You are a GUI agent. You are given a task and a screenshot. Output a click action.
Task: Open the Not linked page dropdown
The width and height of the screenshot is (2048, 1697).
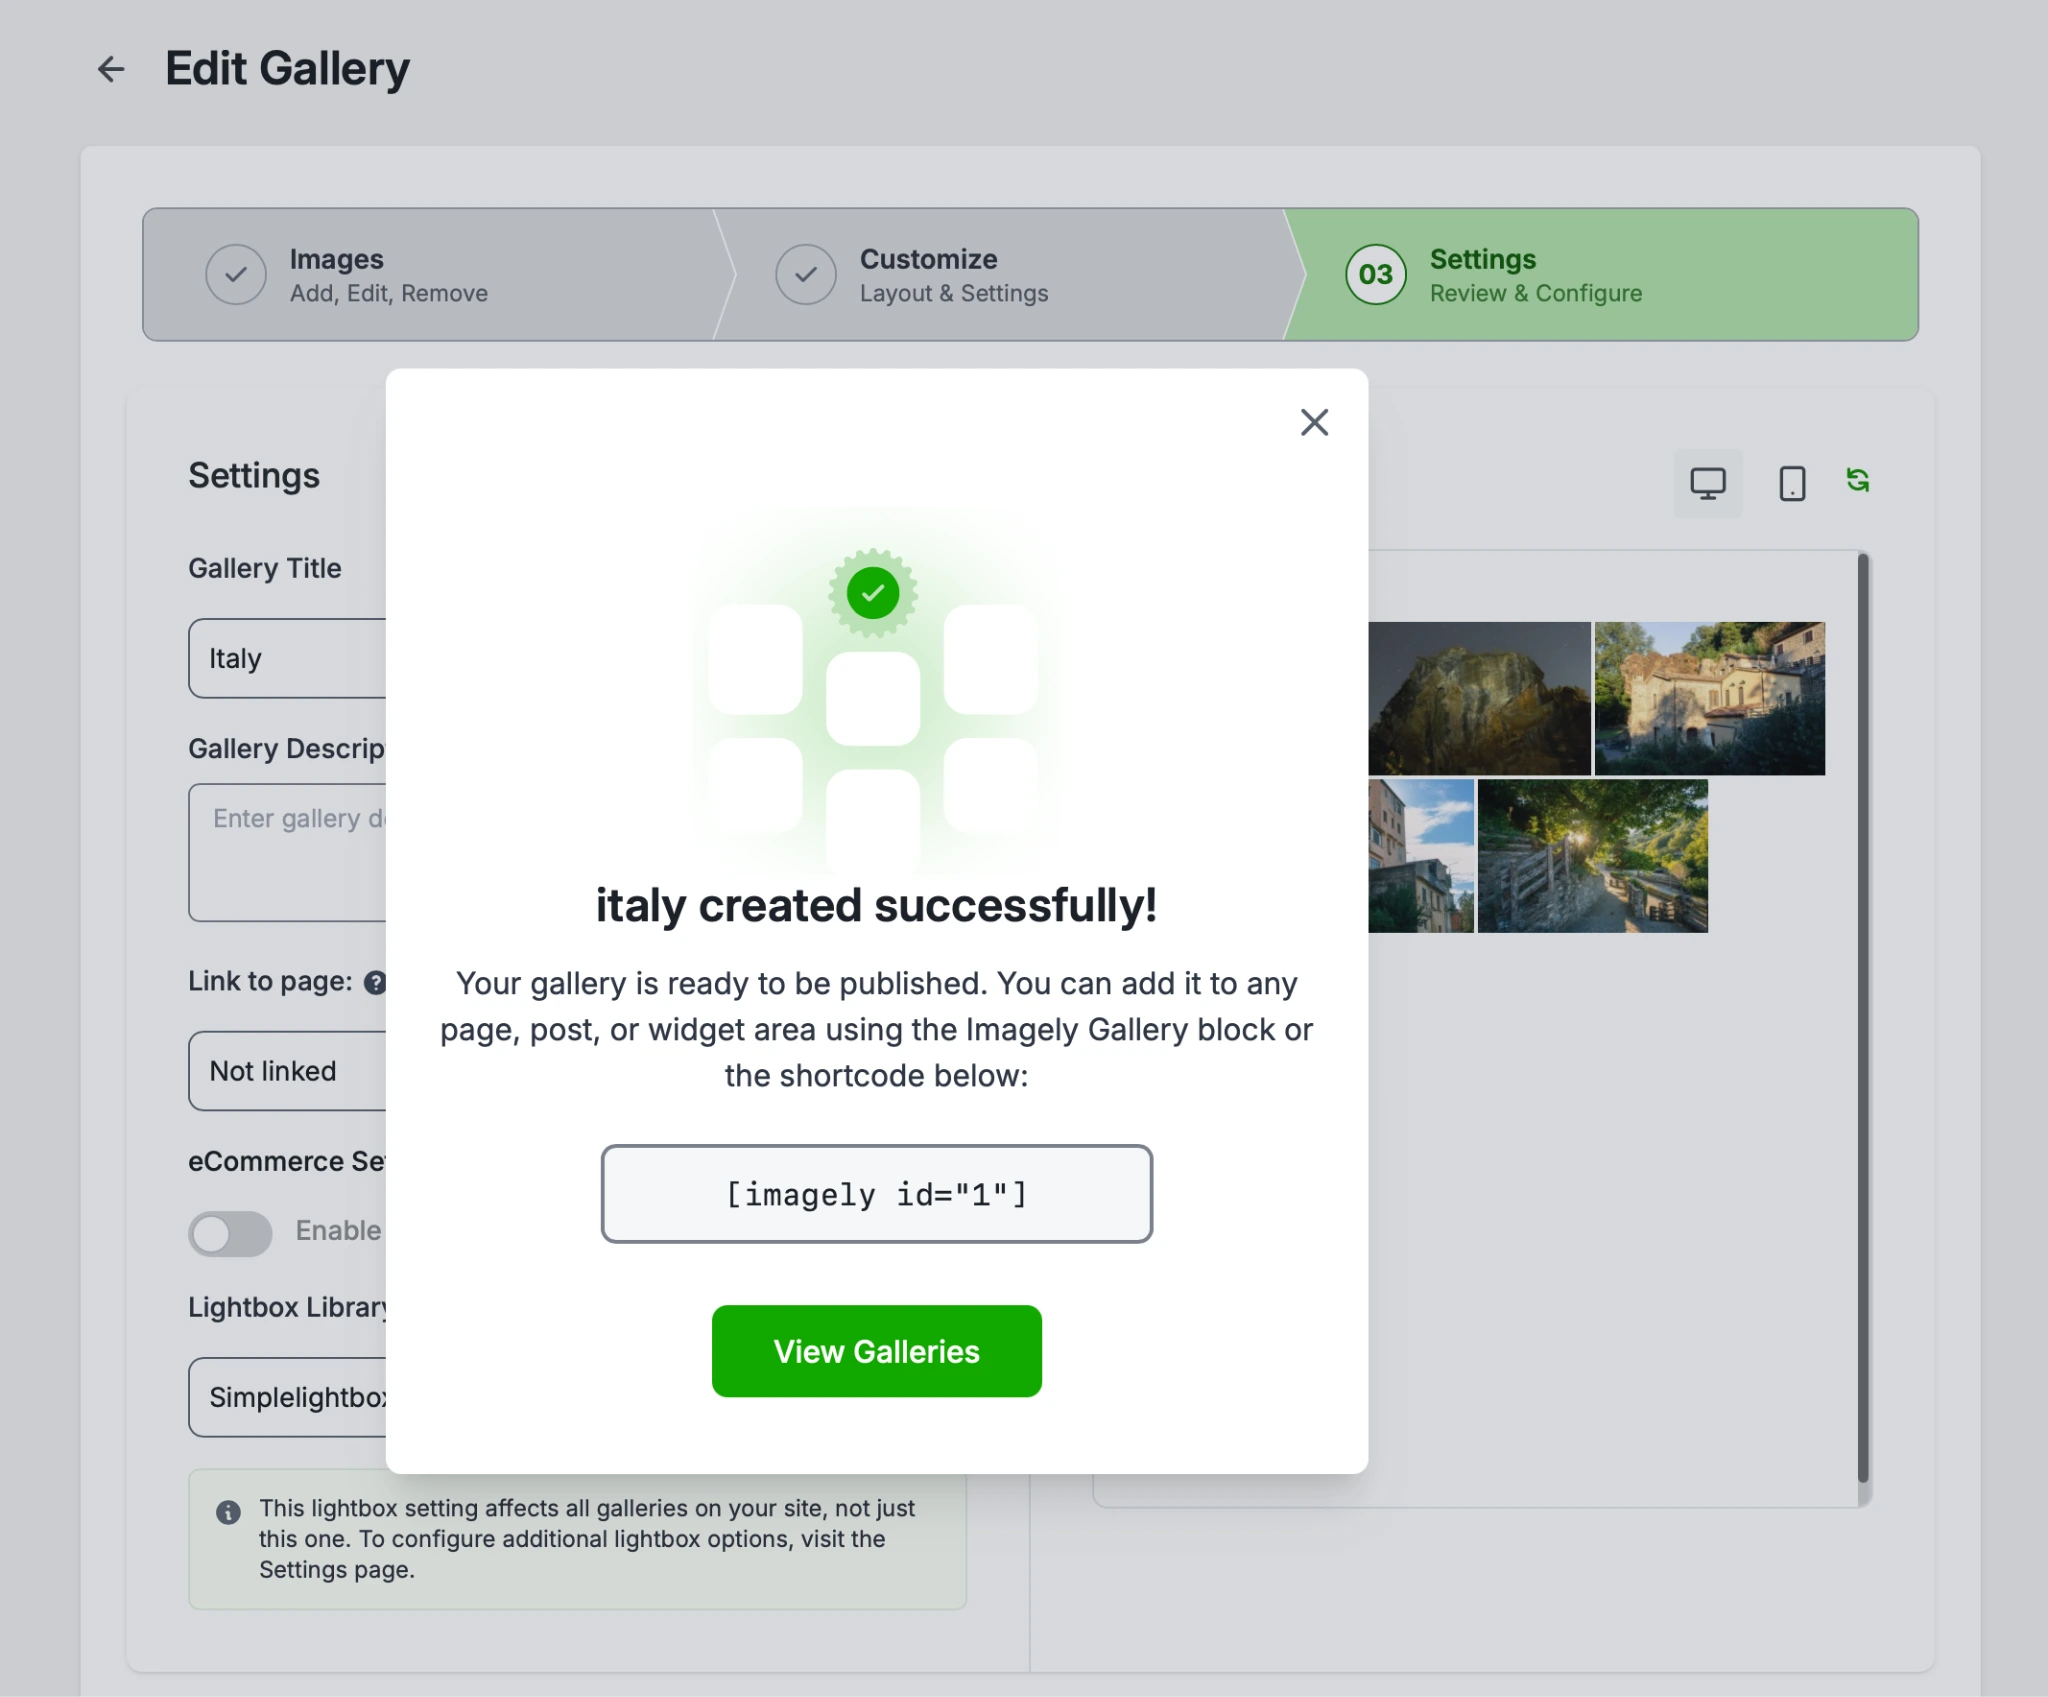pyautogui.click(x=288, y=1071)
